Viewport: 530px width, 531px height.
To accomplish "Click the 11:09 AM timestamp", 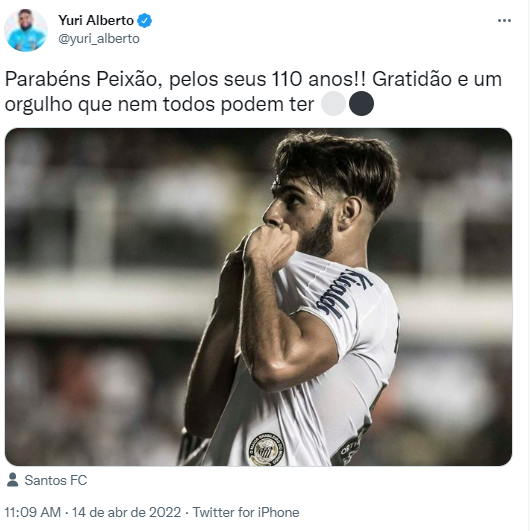I will [33, 512].
